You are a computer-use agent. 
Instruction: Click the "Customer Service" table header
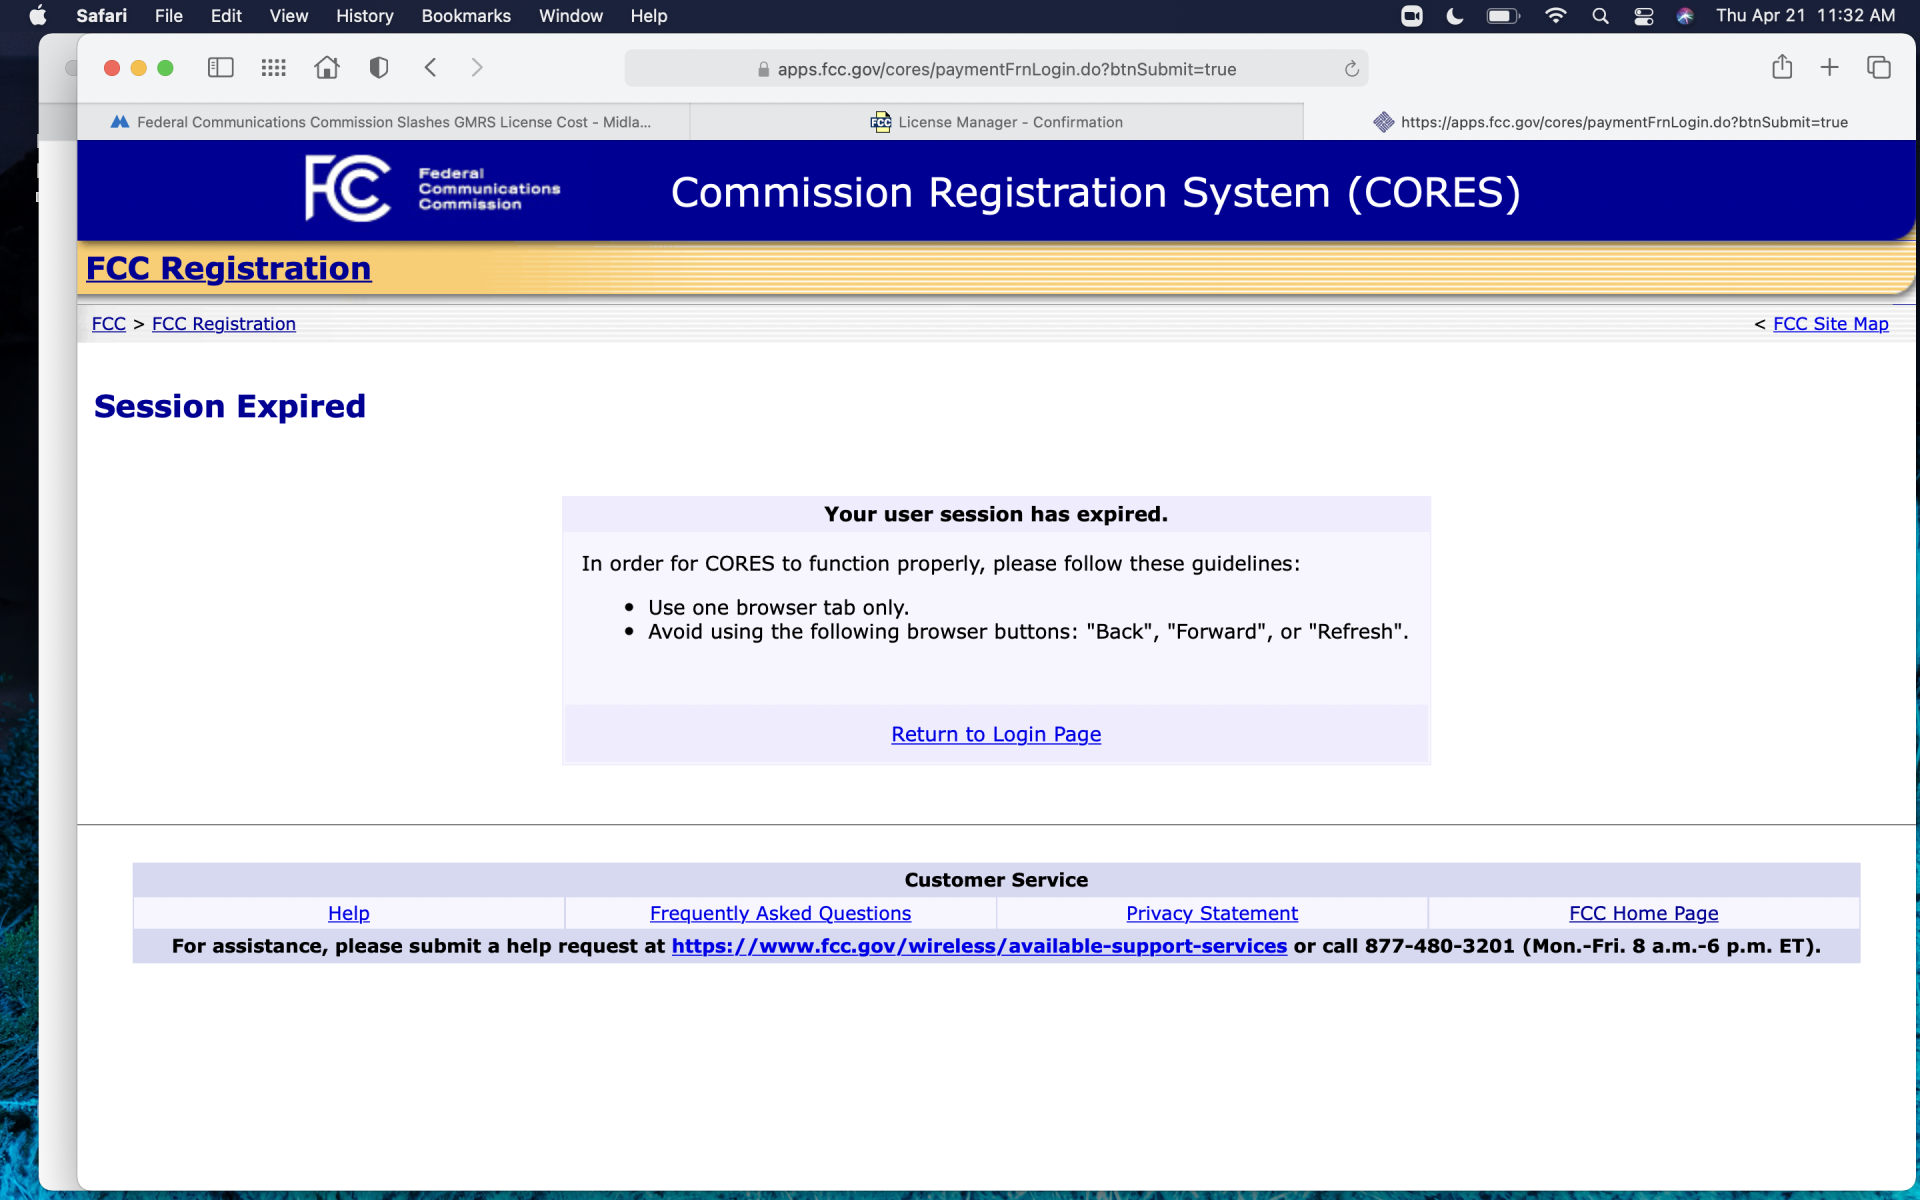pos(996,880)
